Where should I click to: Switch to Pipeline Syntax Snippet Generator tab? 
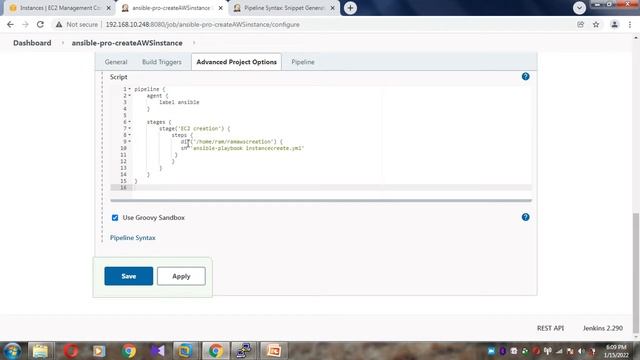(284, 8)
